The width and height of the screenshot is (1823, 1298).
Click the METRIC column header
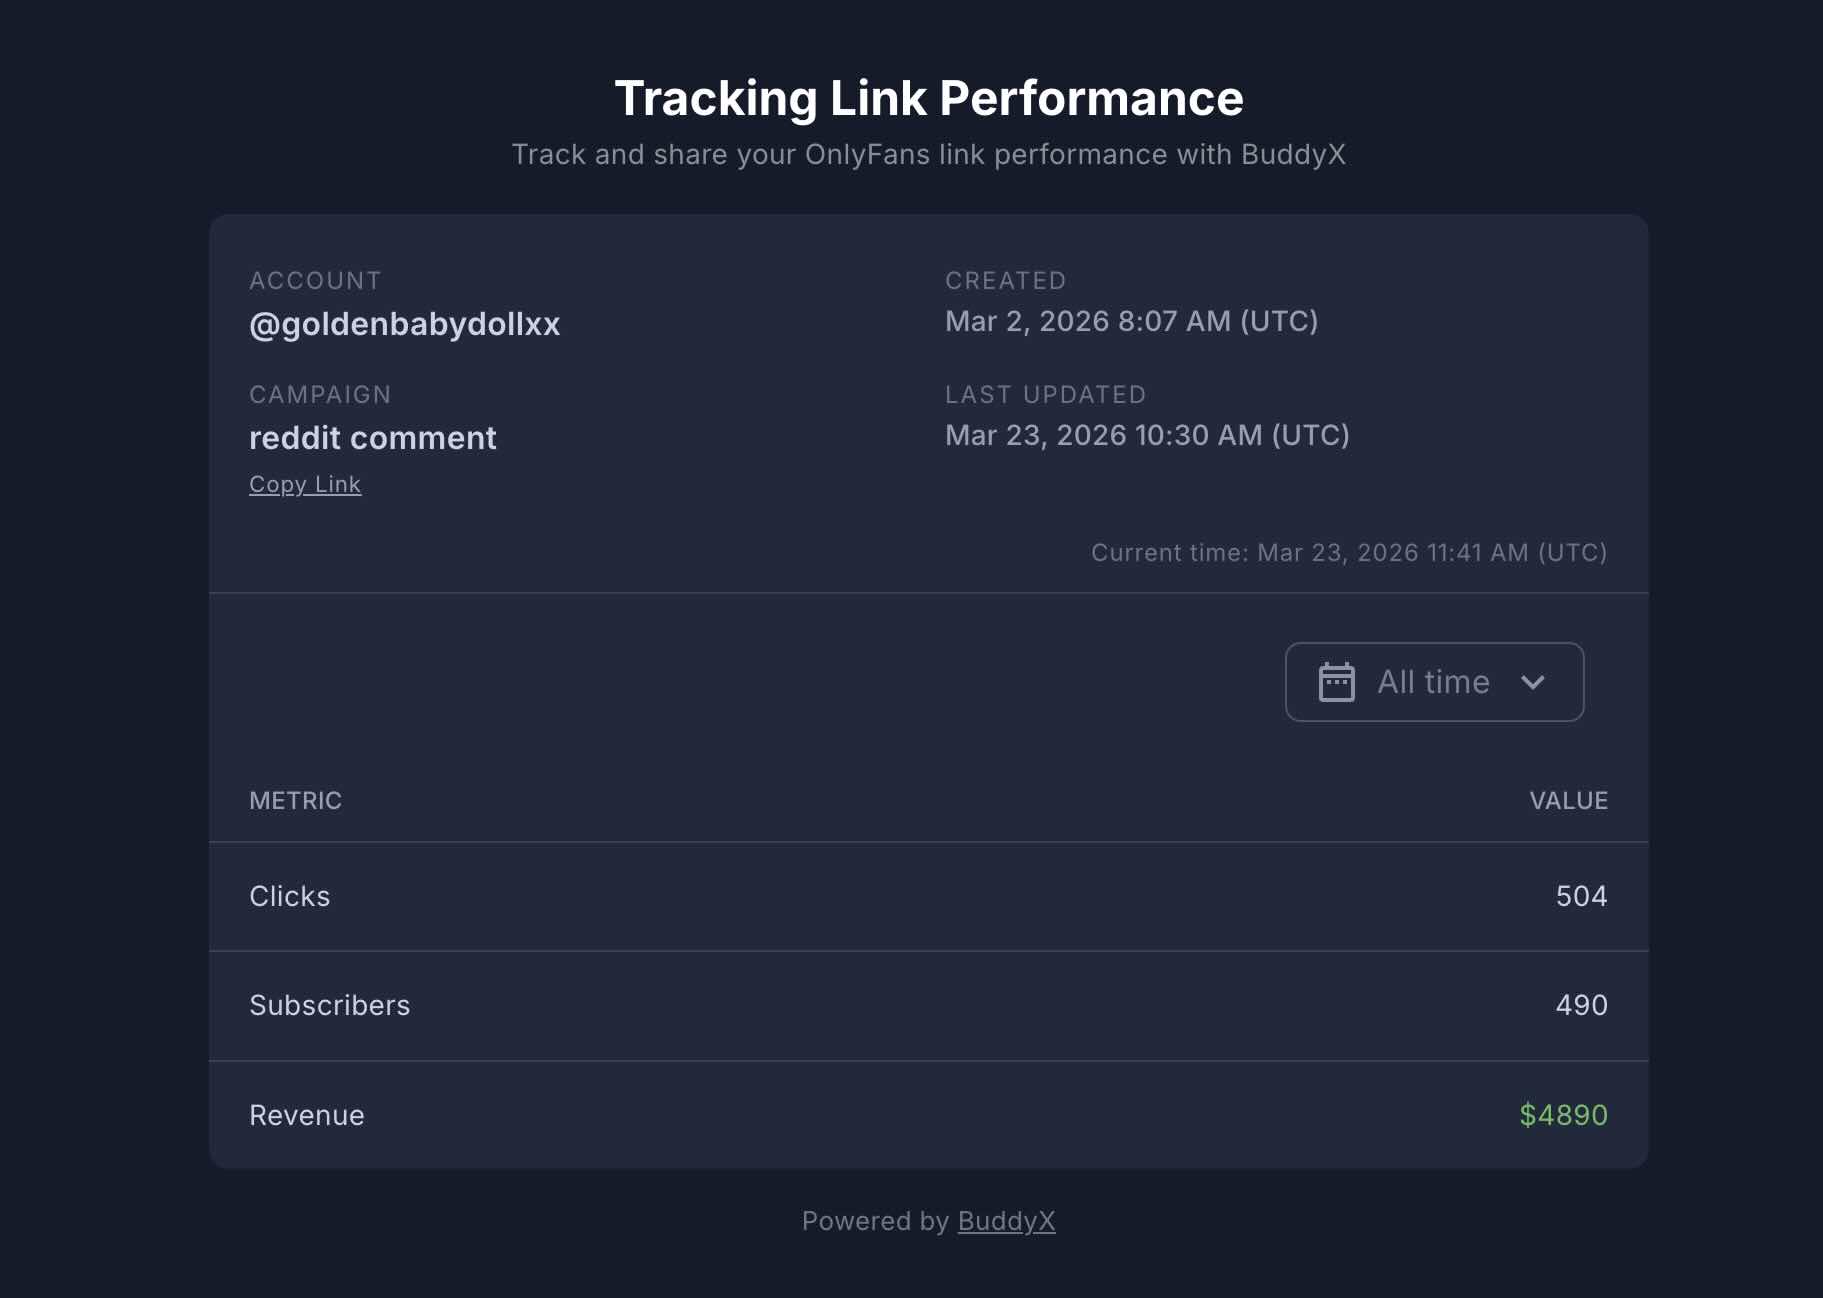[x=295, y=801]
